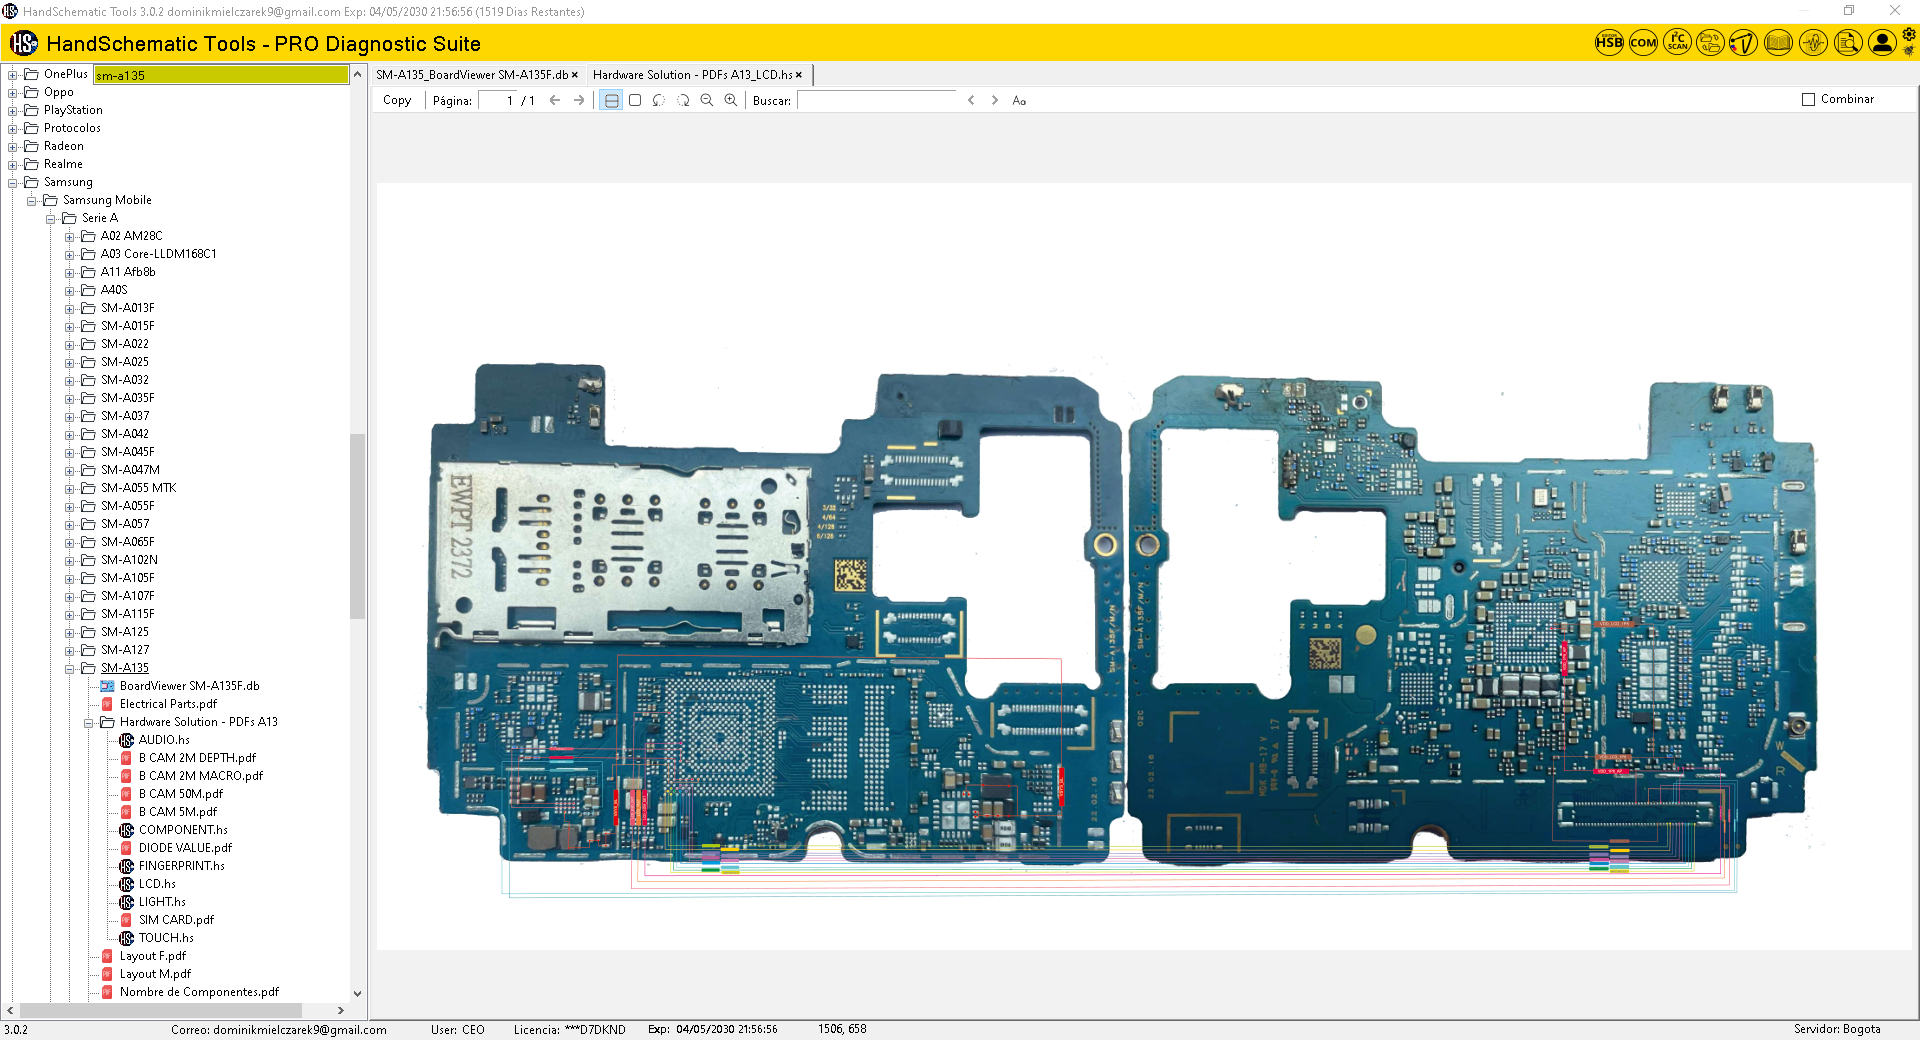Expand the Realme folder

tap(13, 164)
